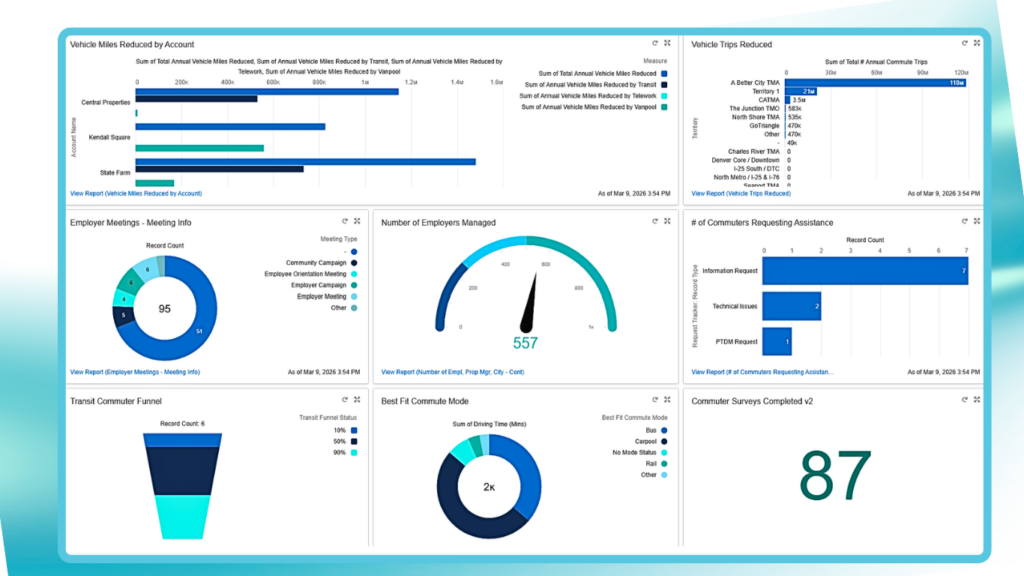Click the Information Request bar showing 7
The image size is (1024, 576).
pyautogui.click(x=864, y=270)
